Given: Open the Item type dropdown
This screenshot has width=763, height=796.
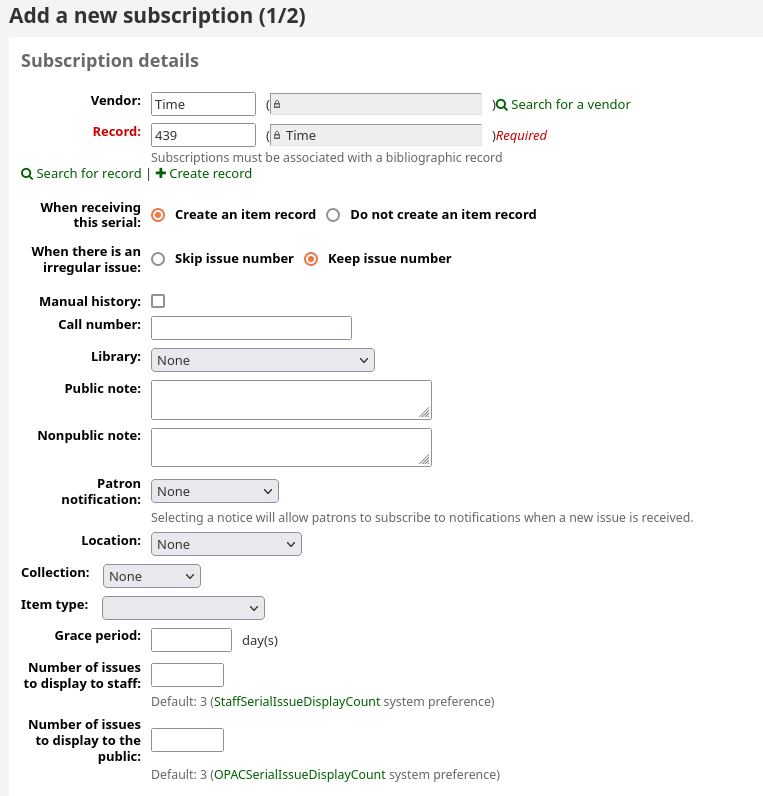Looking at the screenshot, I should 183,608.
